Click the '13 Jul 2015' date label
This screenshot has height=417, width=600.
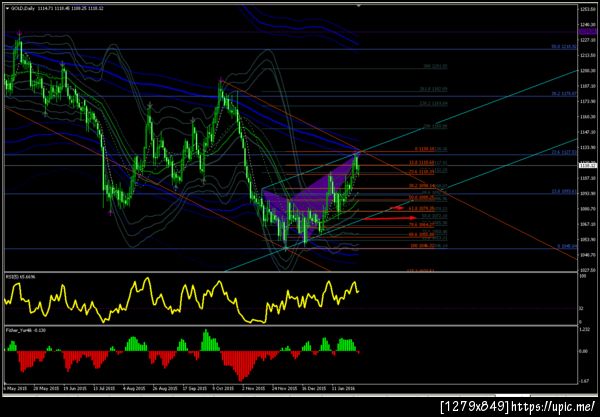[105, 388]
